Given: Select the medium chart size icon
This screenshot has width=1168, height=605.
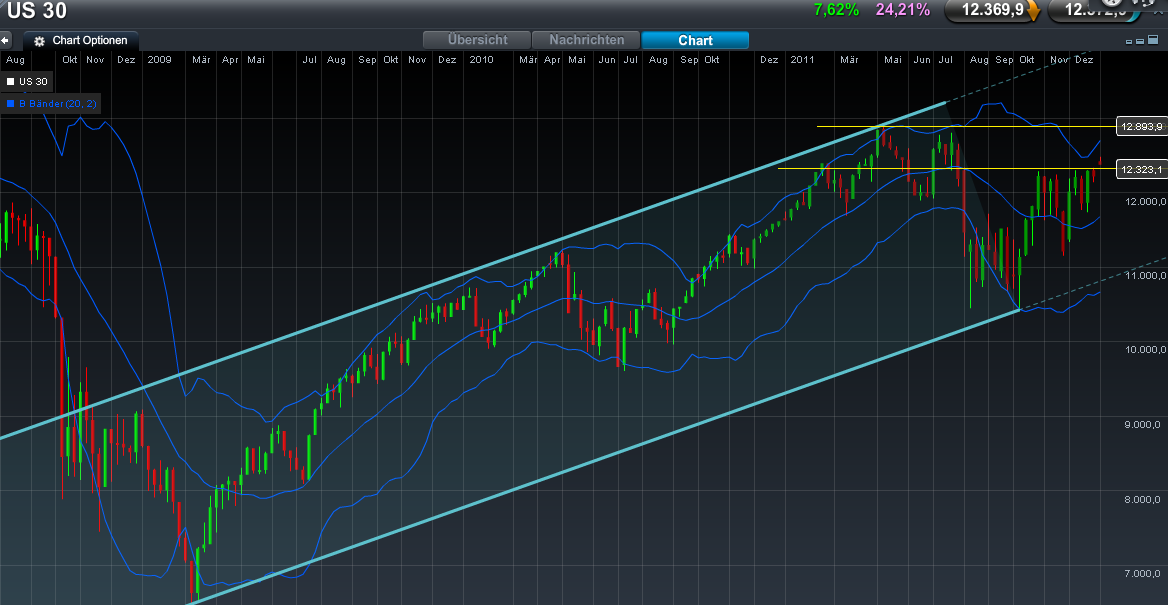Looking at the screenshot, I should point(1140,41).
